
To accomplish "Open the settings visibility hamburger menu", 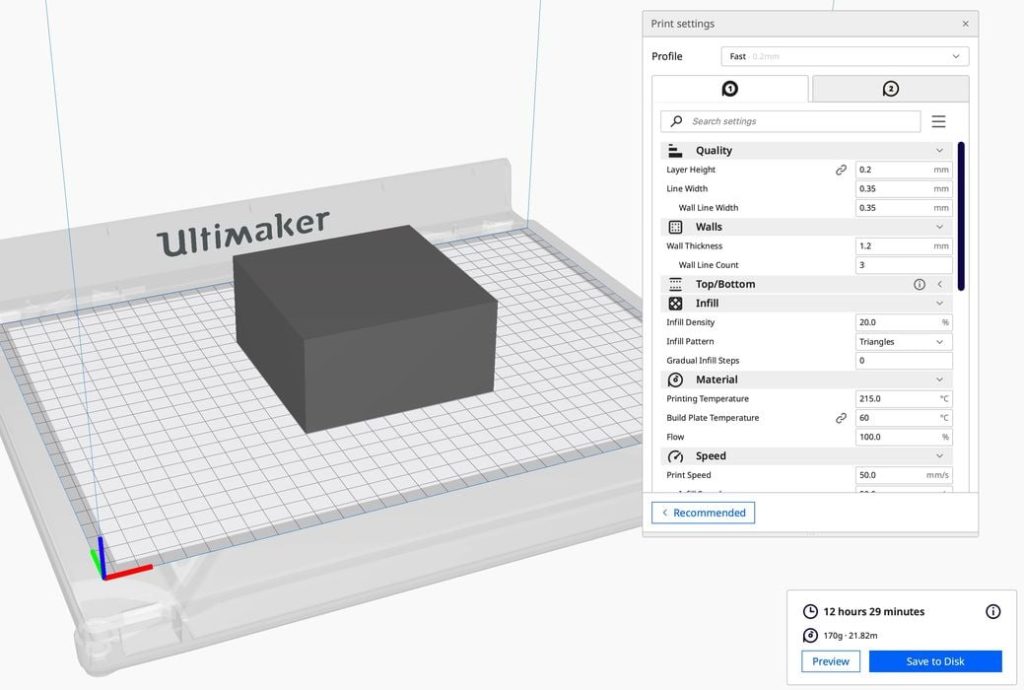I will 938,121.
